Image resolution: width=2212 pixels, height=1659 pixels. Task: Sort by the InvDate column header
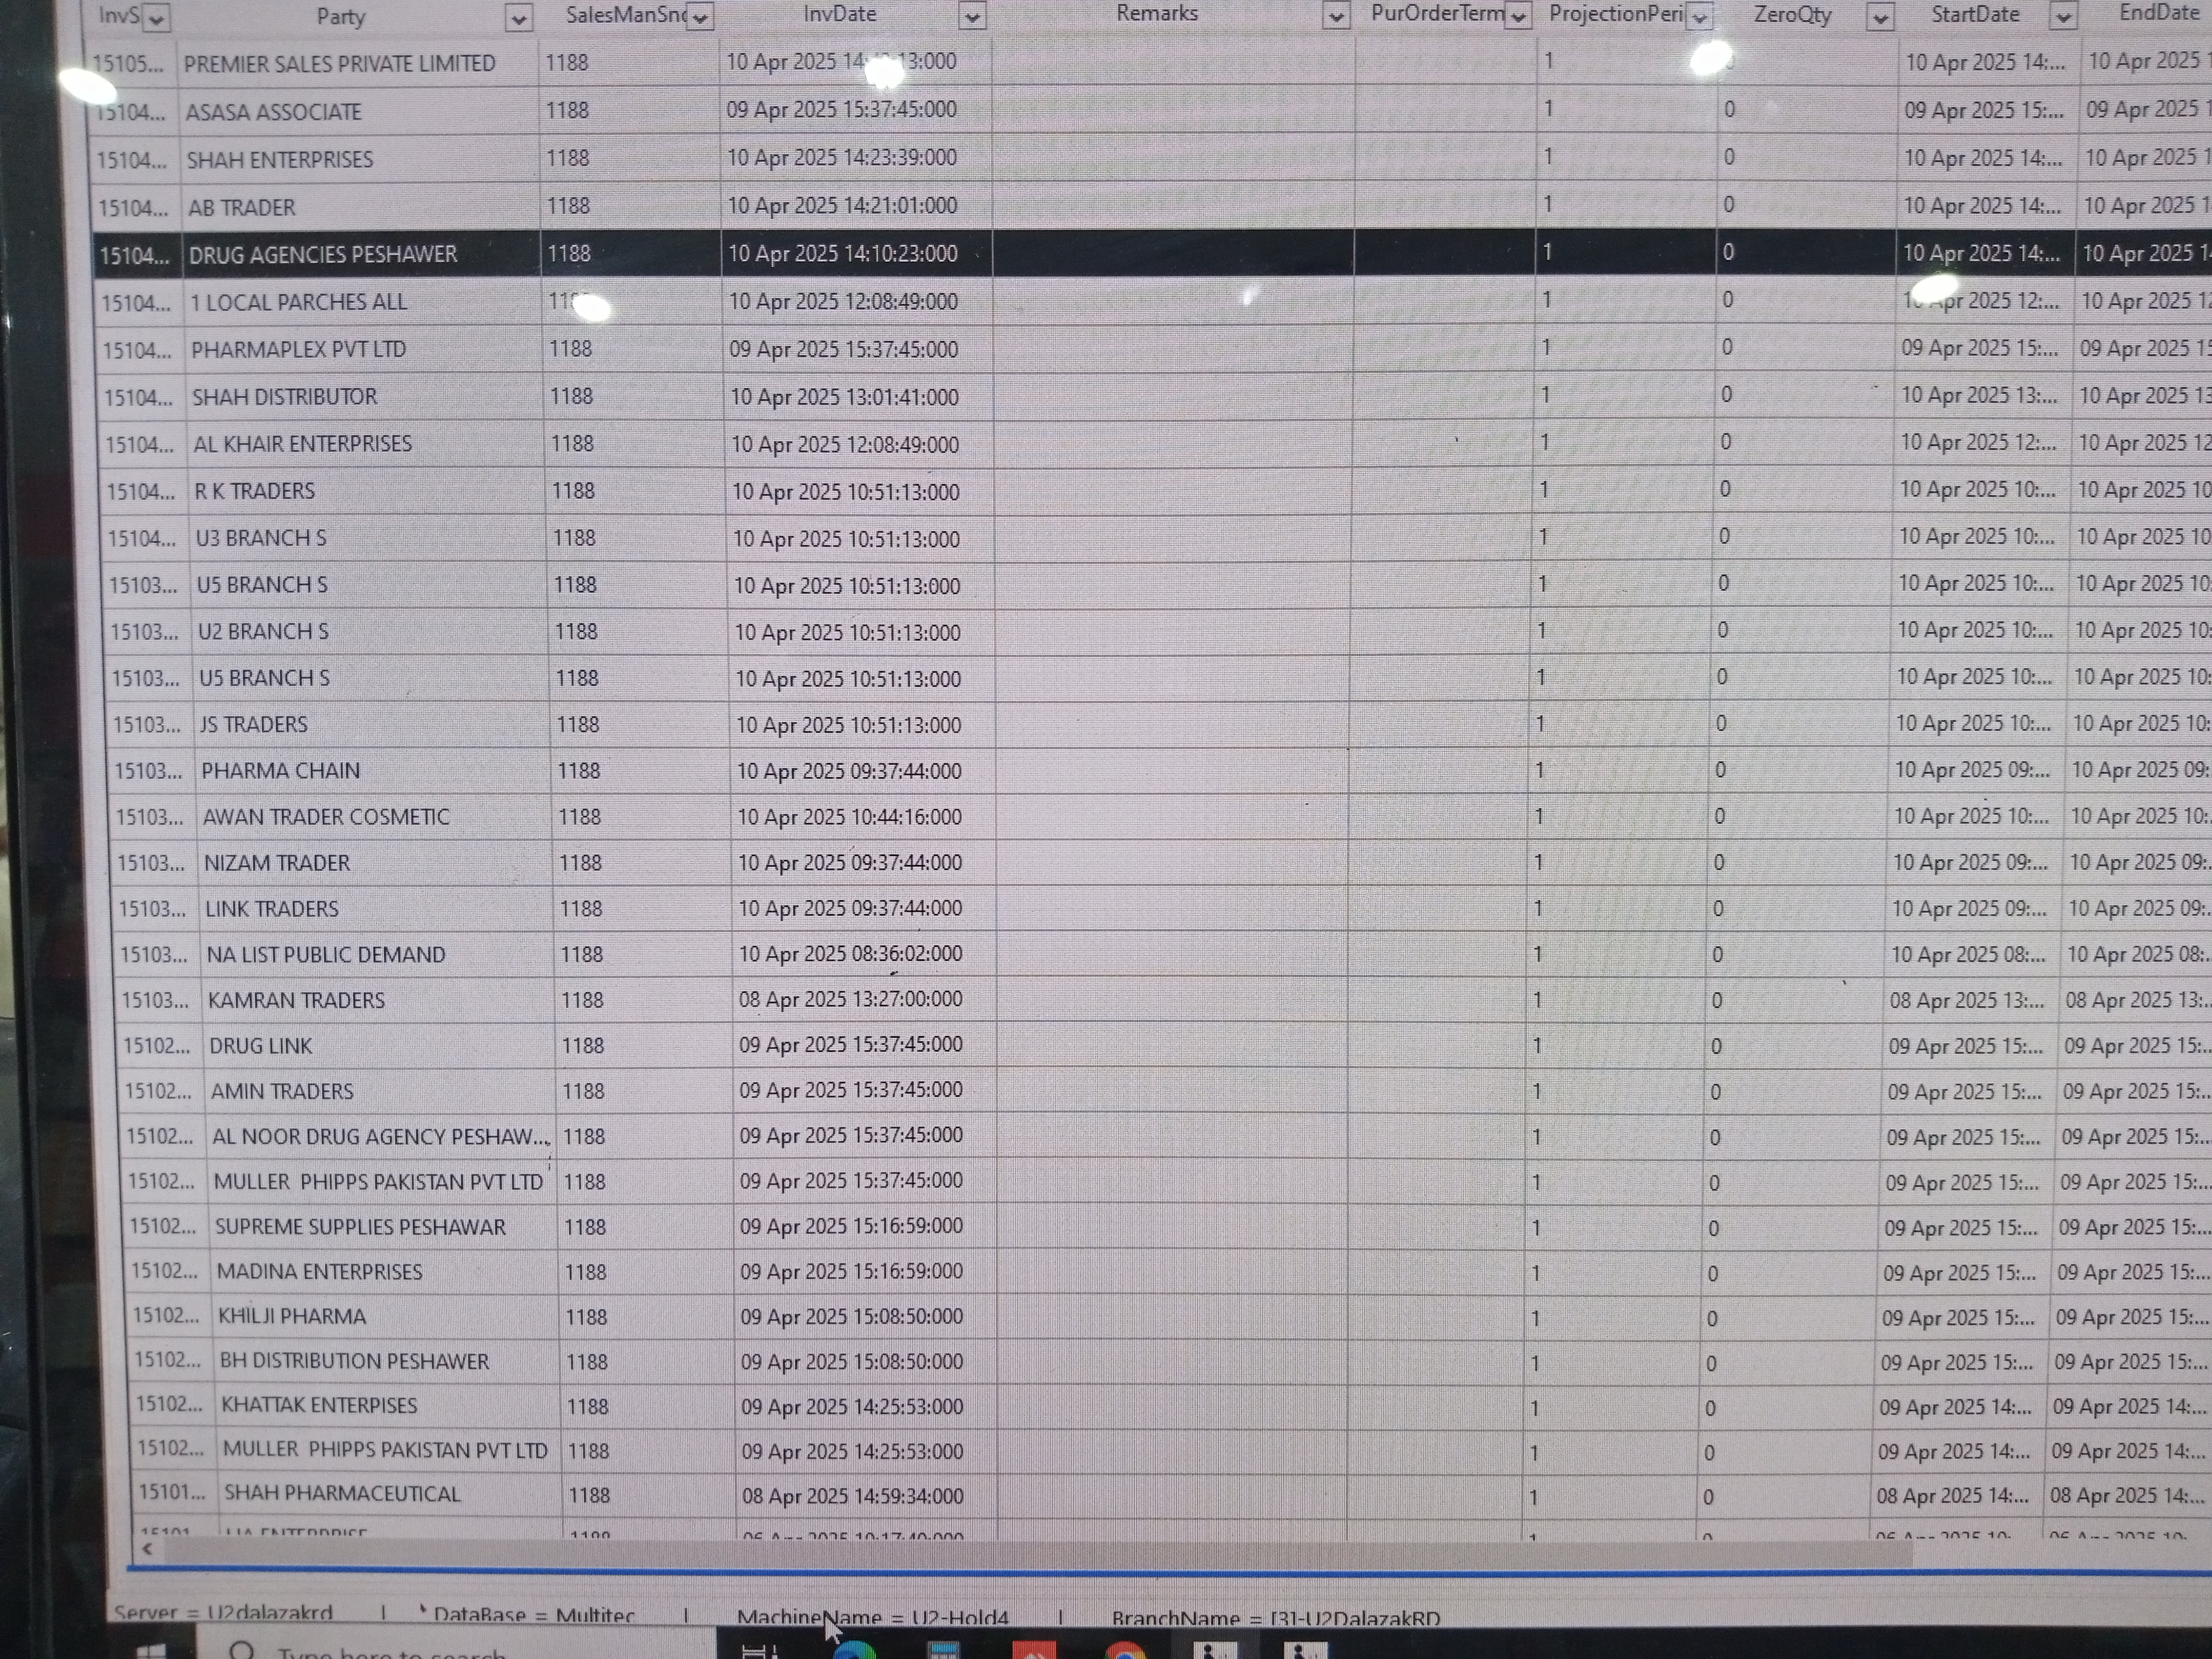(x=840, y=14)
